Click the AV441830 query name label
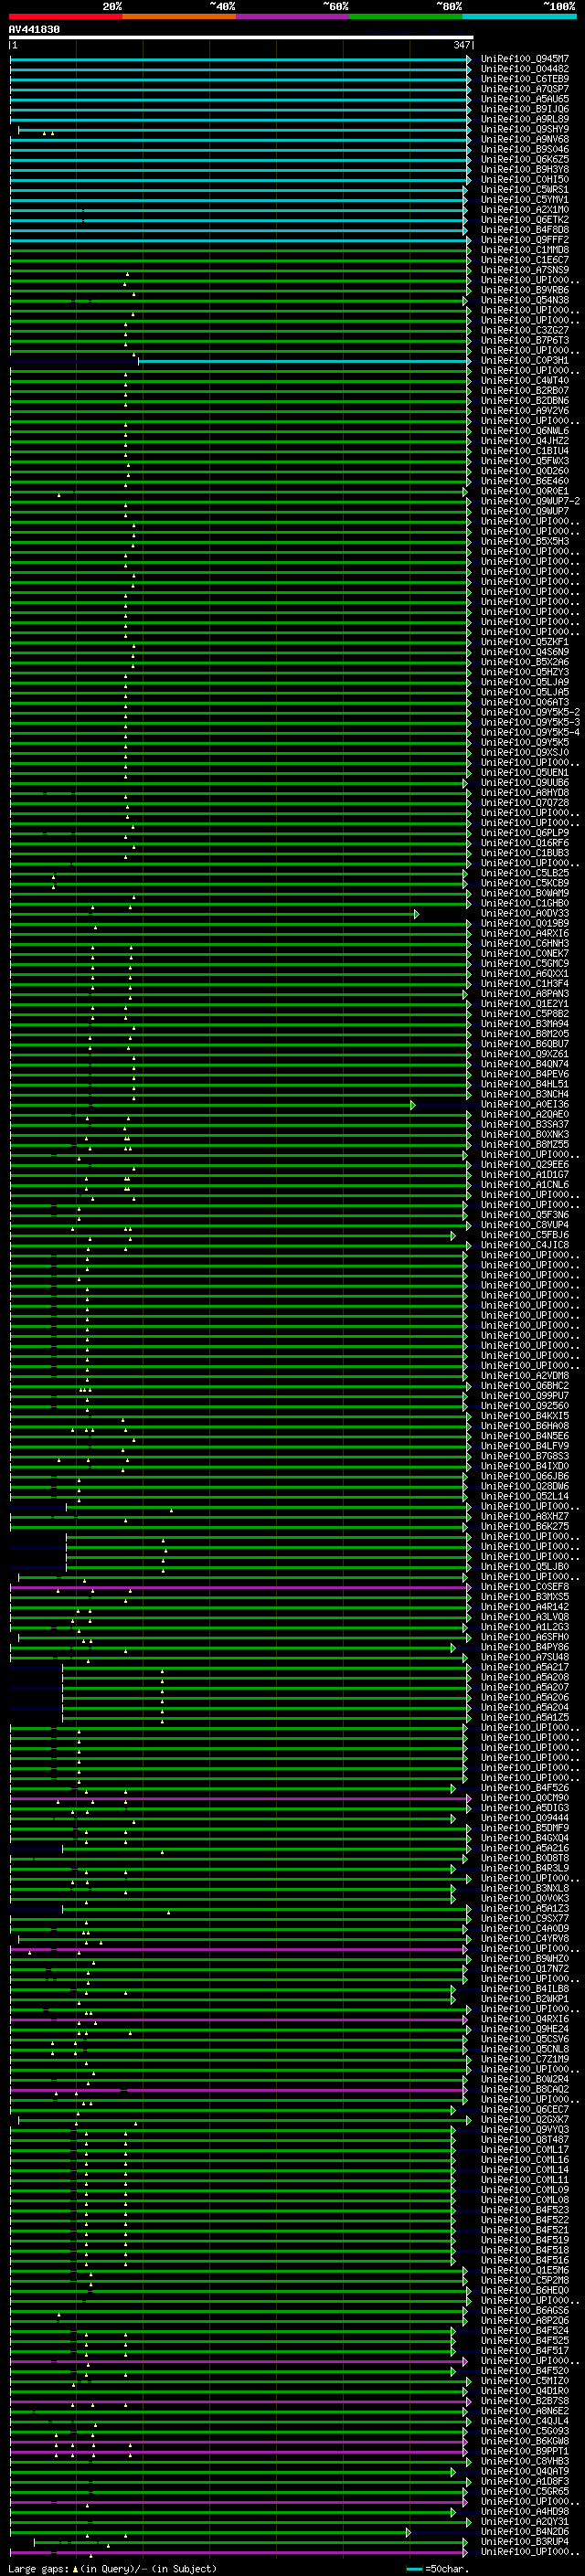 (x=34, y=29)
